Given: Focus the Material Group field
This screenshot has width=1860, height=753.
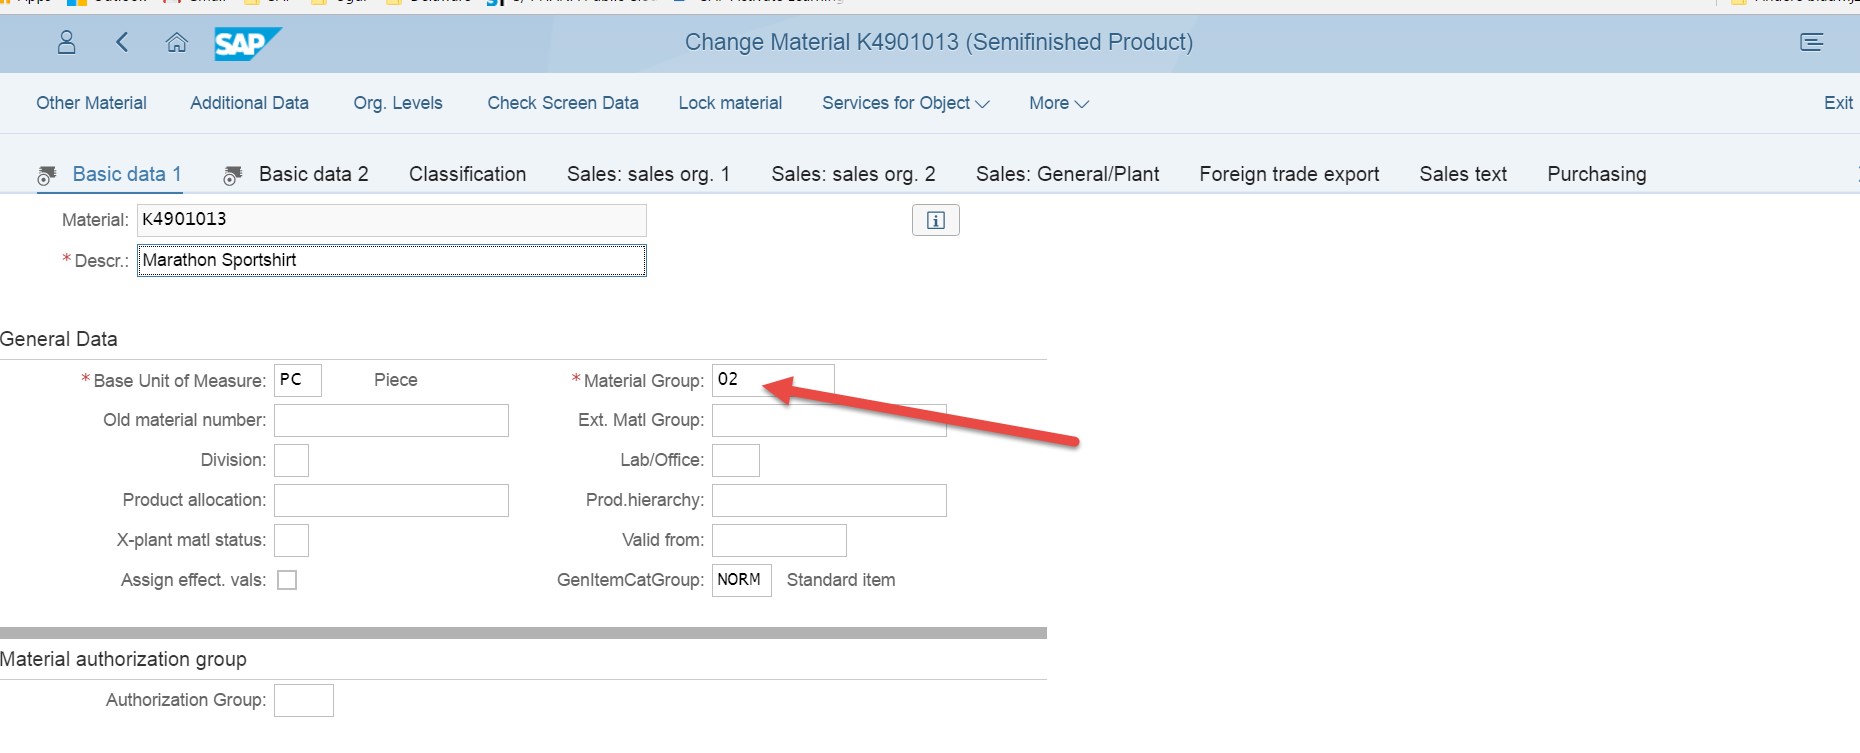Looking at the screenshot, I should [773, 380].
